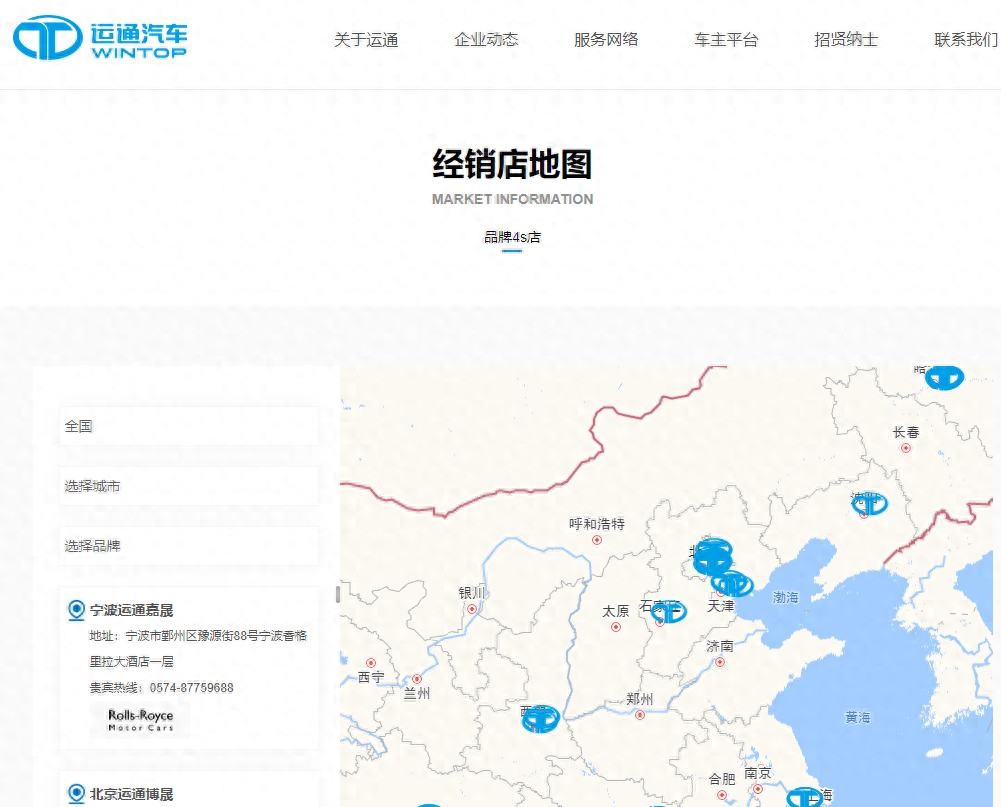
Task: Open the 服务网络 menu item
Action: (604, 41)
